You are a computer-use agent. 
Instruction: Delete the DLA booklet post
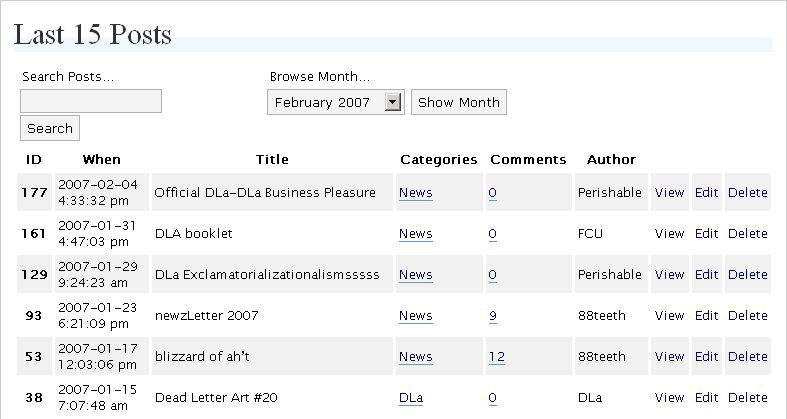pos(747,234)
